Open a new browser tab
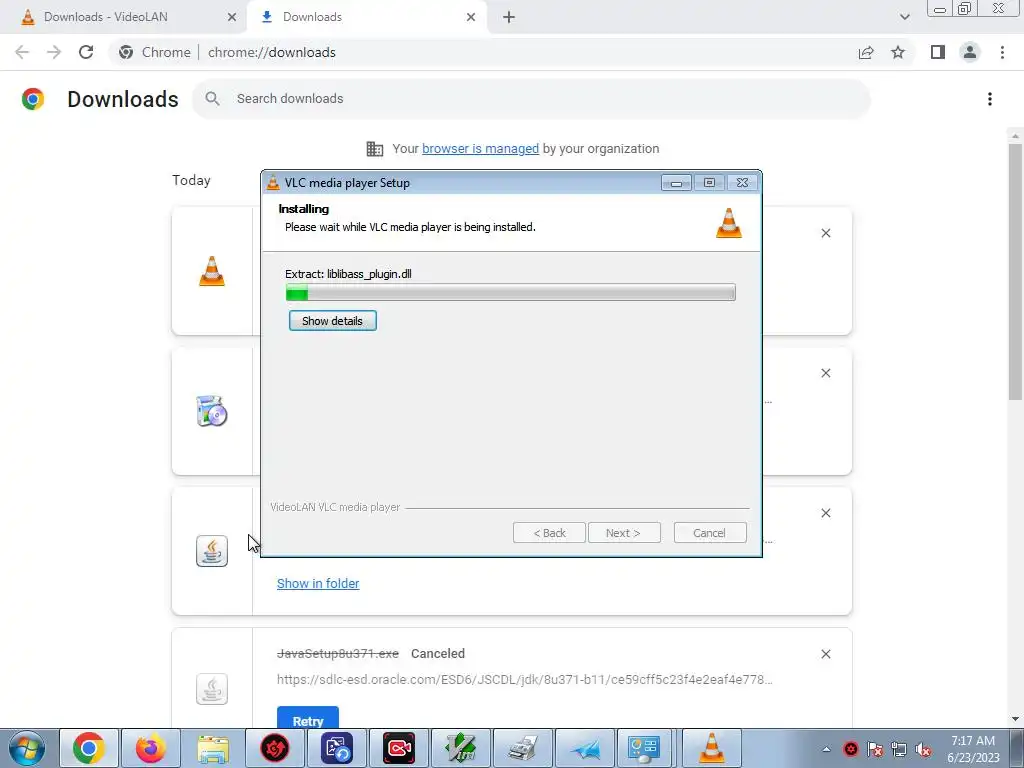Screen dimensions: 1024x768 509,17
